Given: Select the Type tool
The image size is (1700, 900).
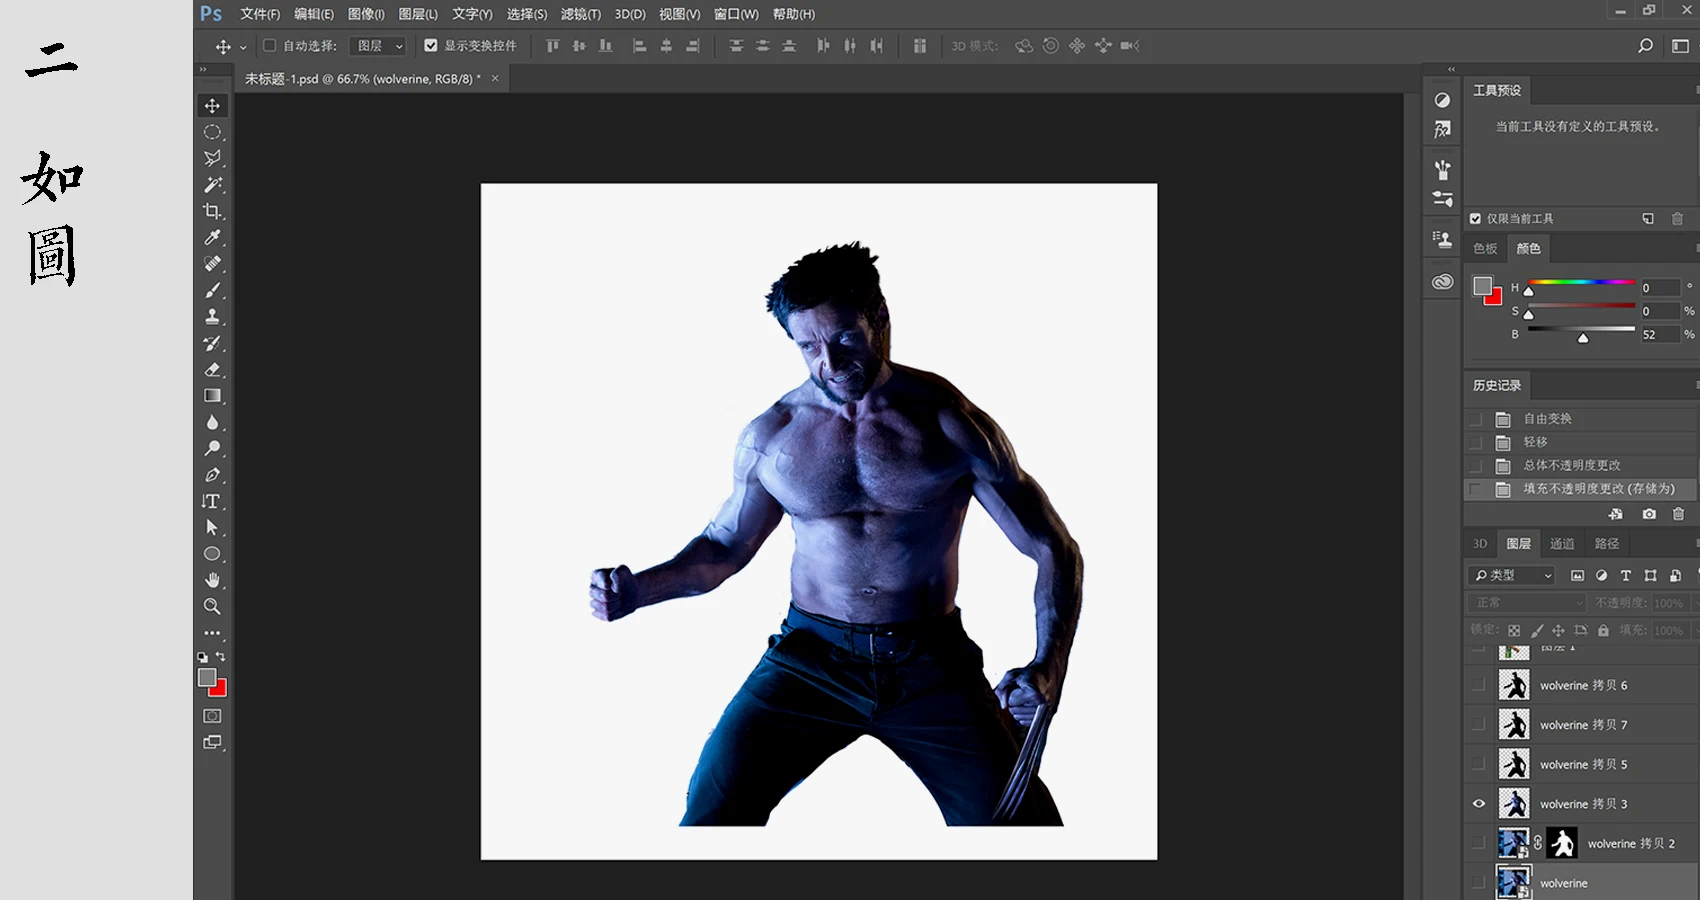Looking at the screenshot, I should click(x=212, y=501).
